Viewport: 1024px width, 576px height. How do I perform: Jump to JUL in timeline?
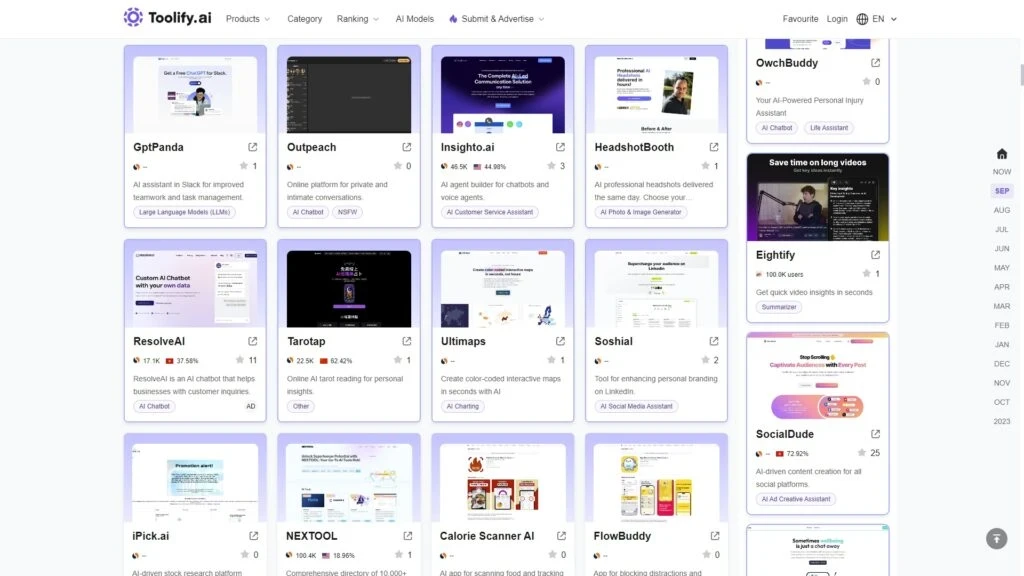(1001, 229)
